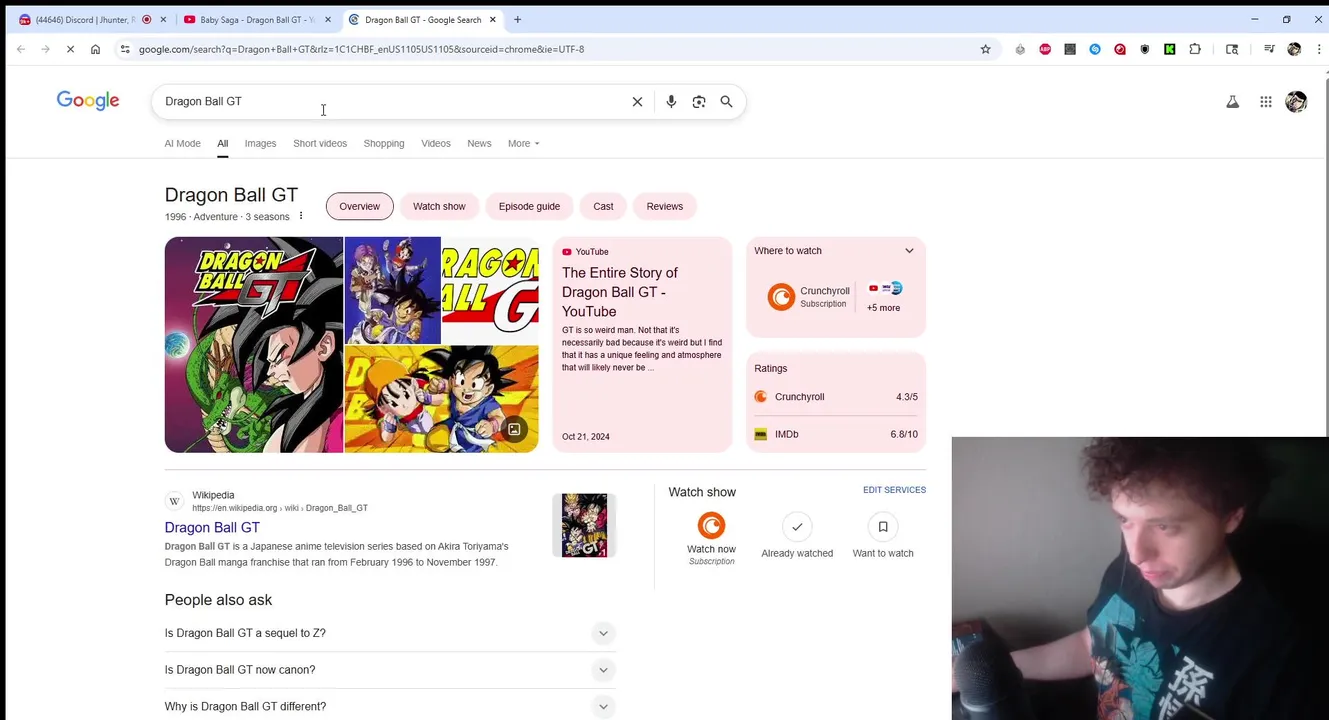
Task: Go to the Chrome home page
Action: tap(95, 49)
